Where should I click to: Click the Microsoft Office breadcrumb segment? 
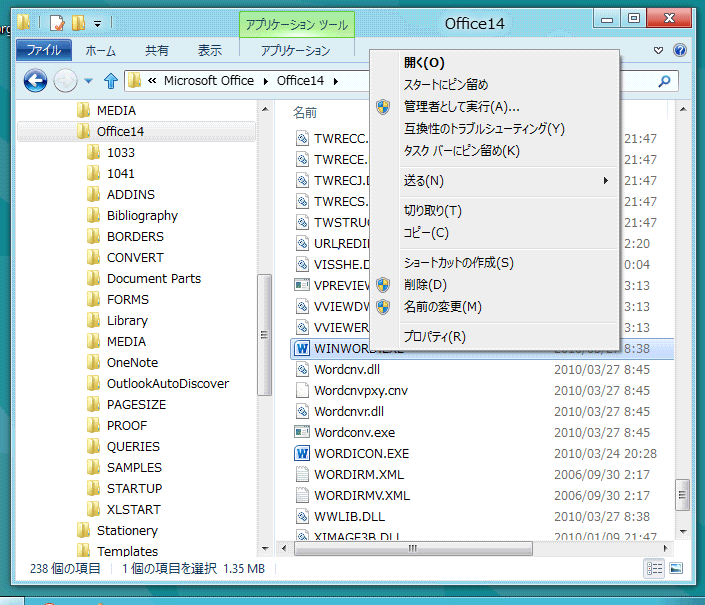[x=209, y=80]
